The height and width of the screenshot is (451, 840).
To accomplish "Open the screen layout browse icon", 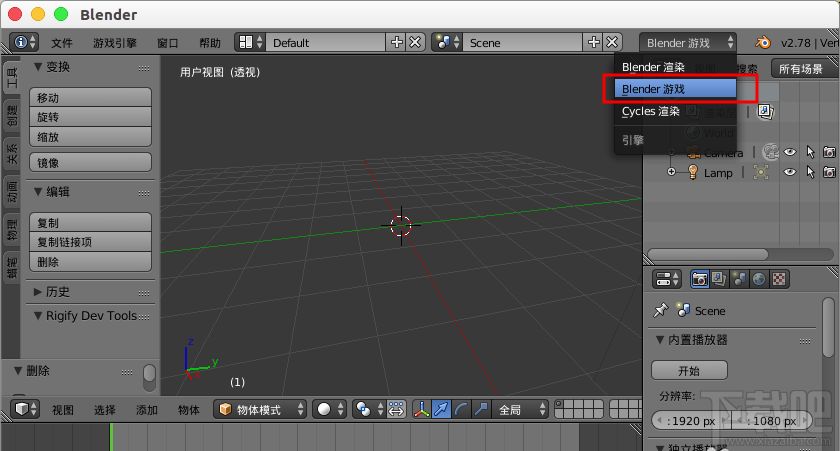I will click(250, 42).
